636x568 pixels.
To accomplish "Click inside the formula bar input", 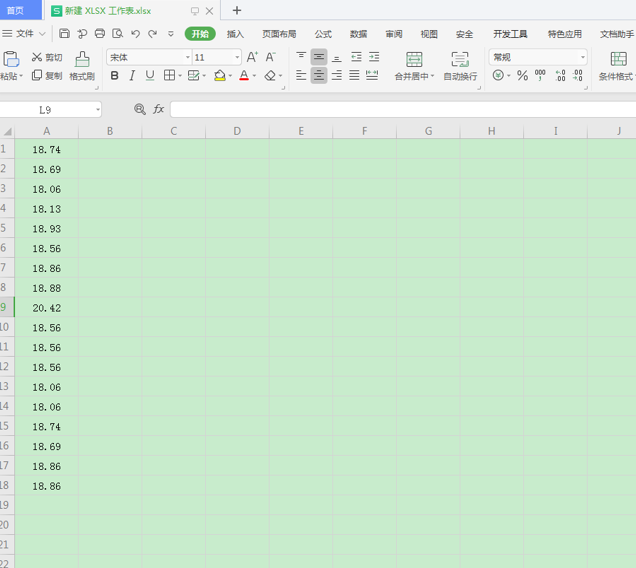I will click(403, 110).
